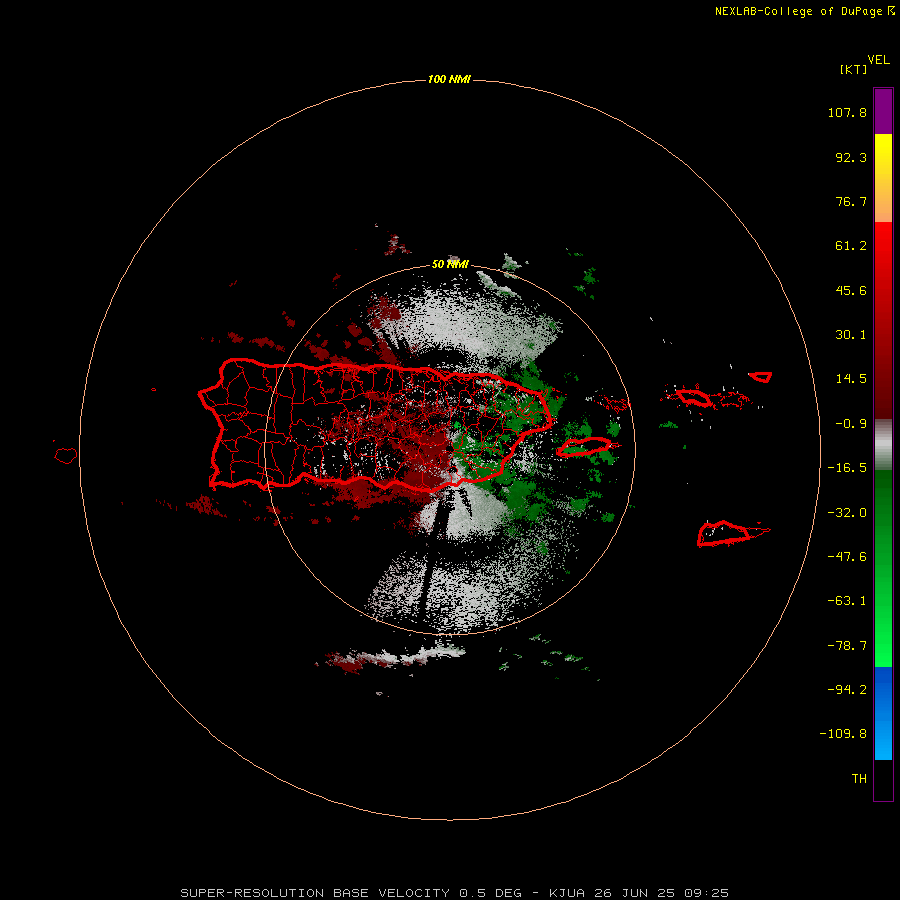
Task: Click the TH threshold label
Action: pyautogui.click(x=859, y=779)
